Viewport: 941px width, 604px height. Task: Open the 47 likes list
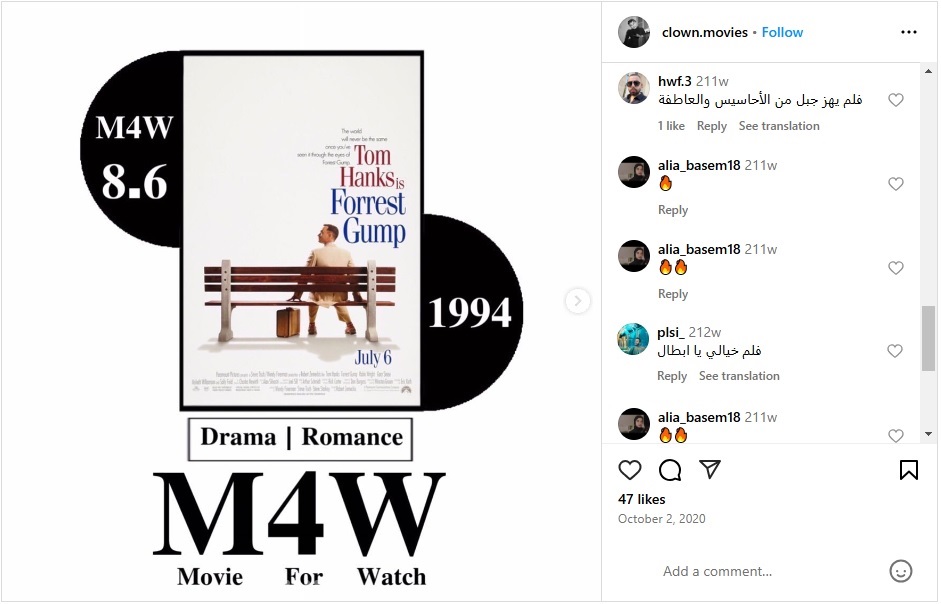coord(642,500)
